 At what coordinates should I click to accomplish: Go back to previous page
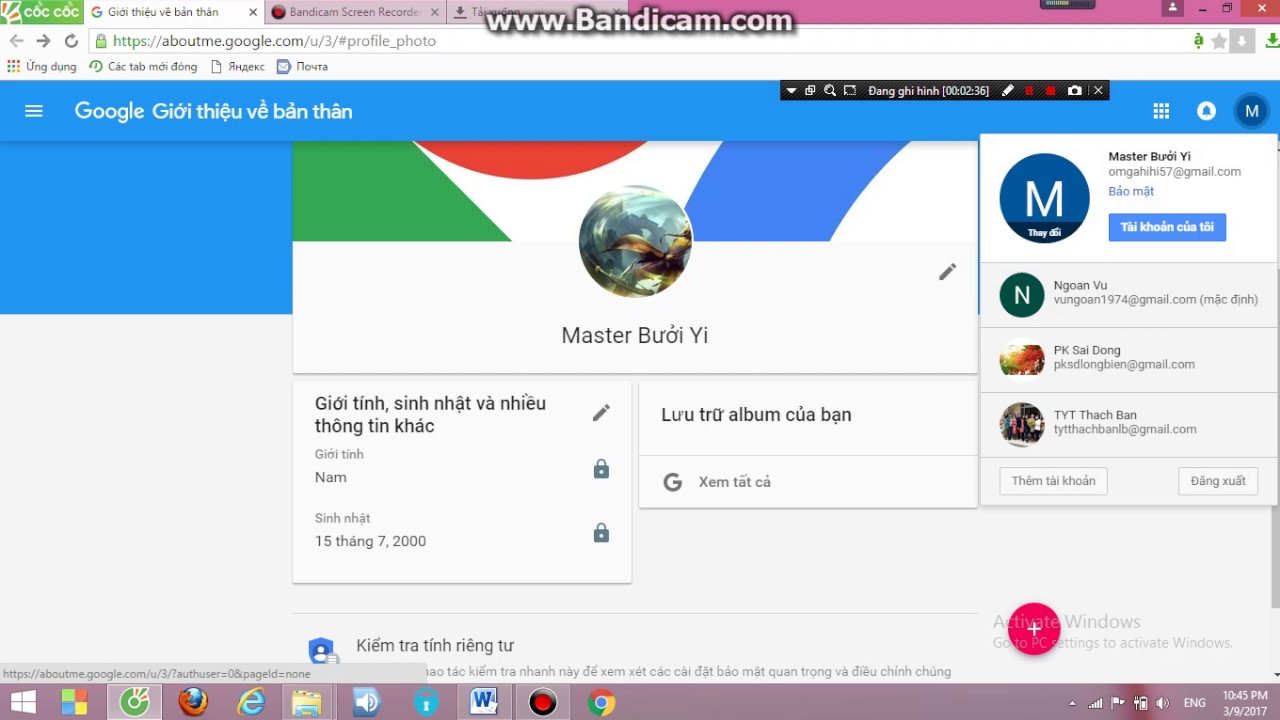click(16, 41)
